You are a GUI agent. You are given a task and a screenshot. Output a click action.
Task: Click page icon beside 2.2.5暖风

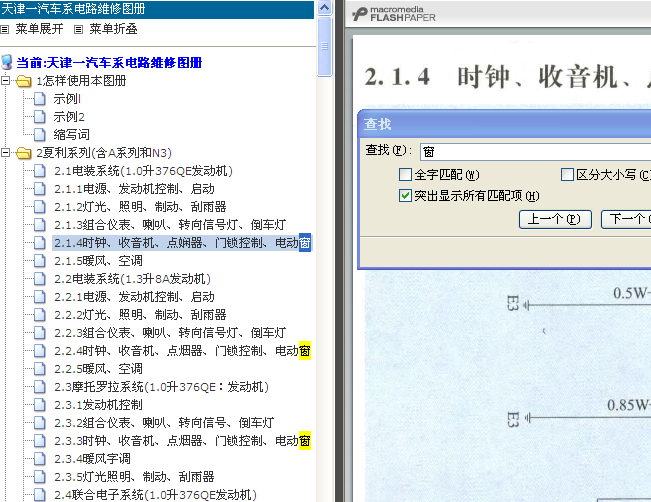pyautogui.click(x=40, y=369)
